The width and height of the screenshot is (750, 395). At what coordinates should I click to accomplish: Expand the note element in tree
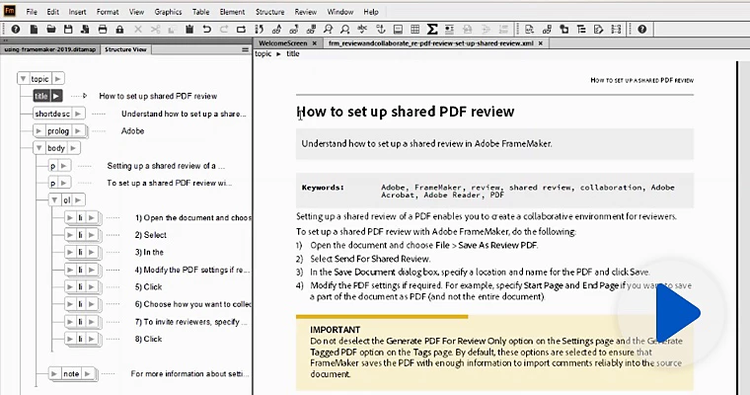point(54,374)
